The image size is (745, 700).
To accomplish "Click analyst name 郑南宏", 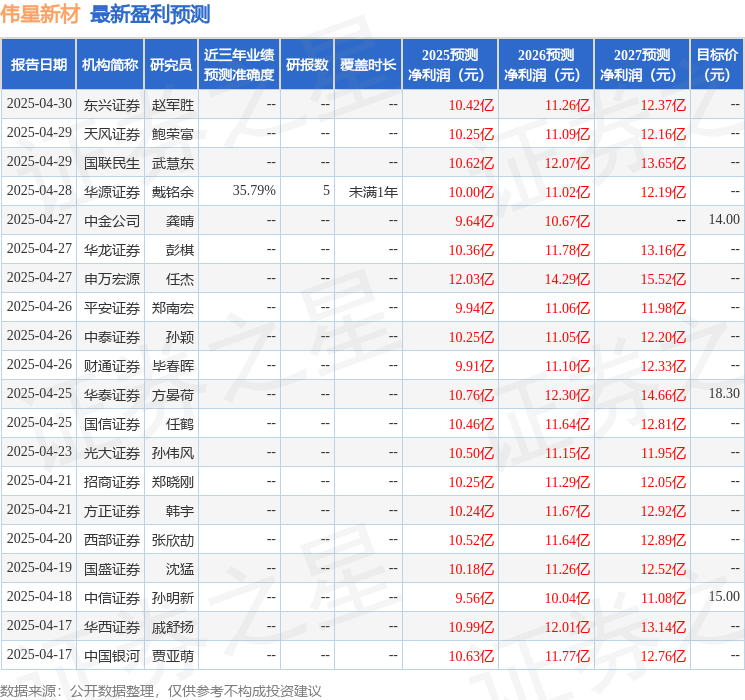I will coord(172,308).
